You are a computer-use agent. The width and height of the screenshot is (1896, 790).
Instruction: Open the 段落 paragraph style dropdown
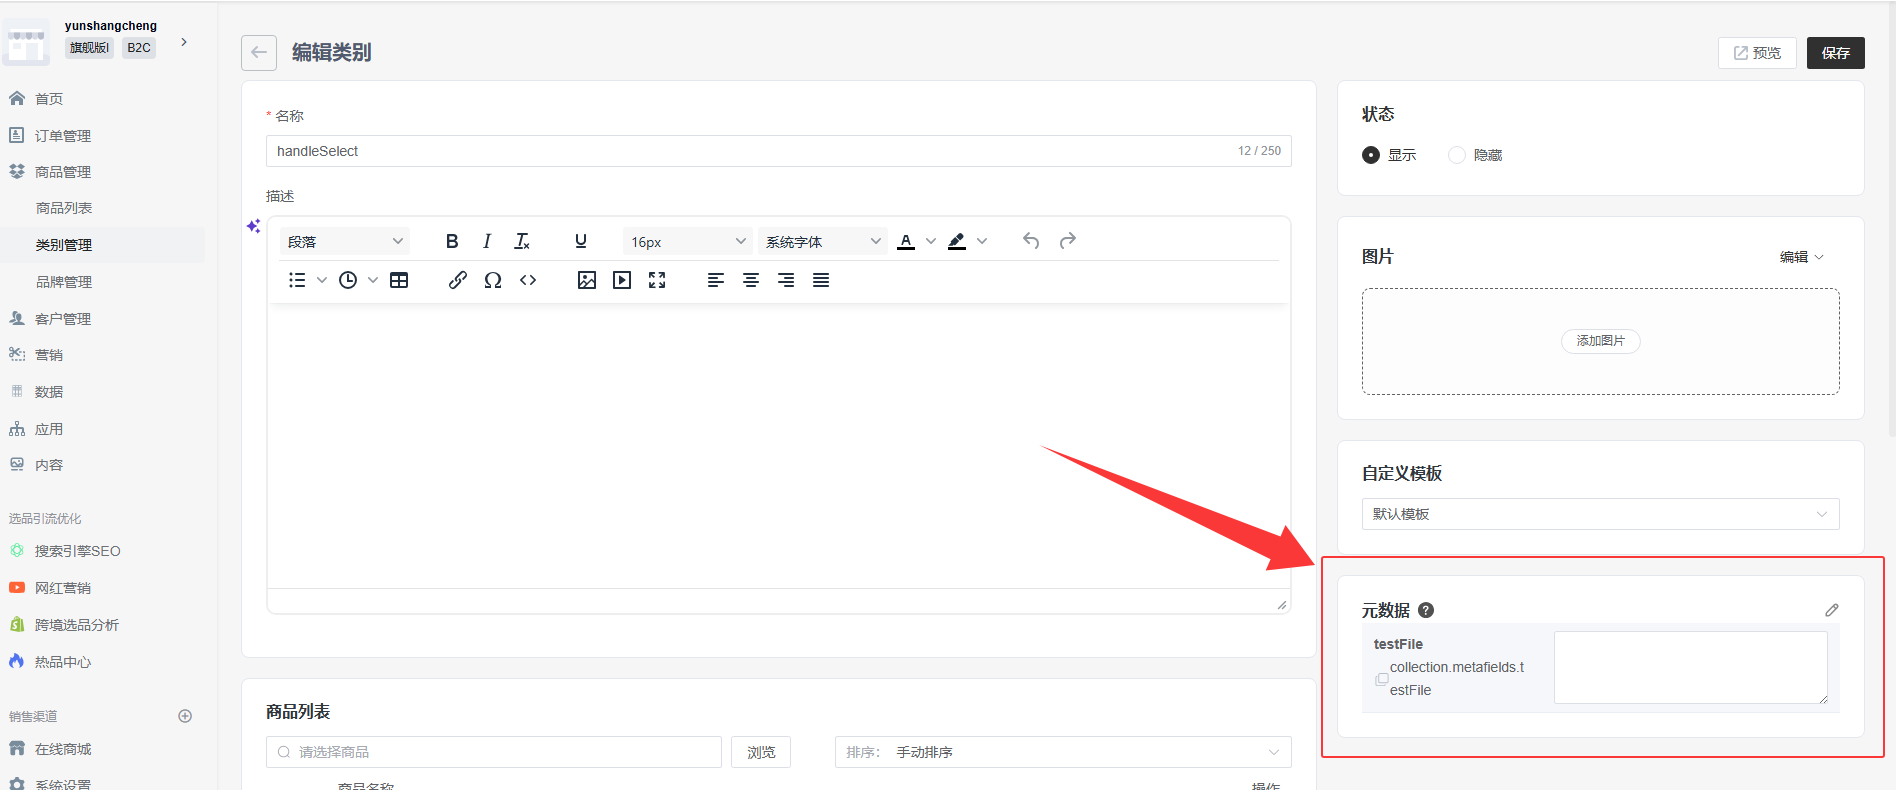[344, 242]
